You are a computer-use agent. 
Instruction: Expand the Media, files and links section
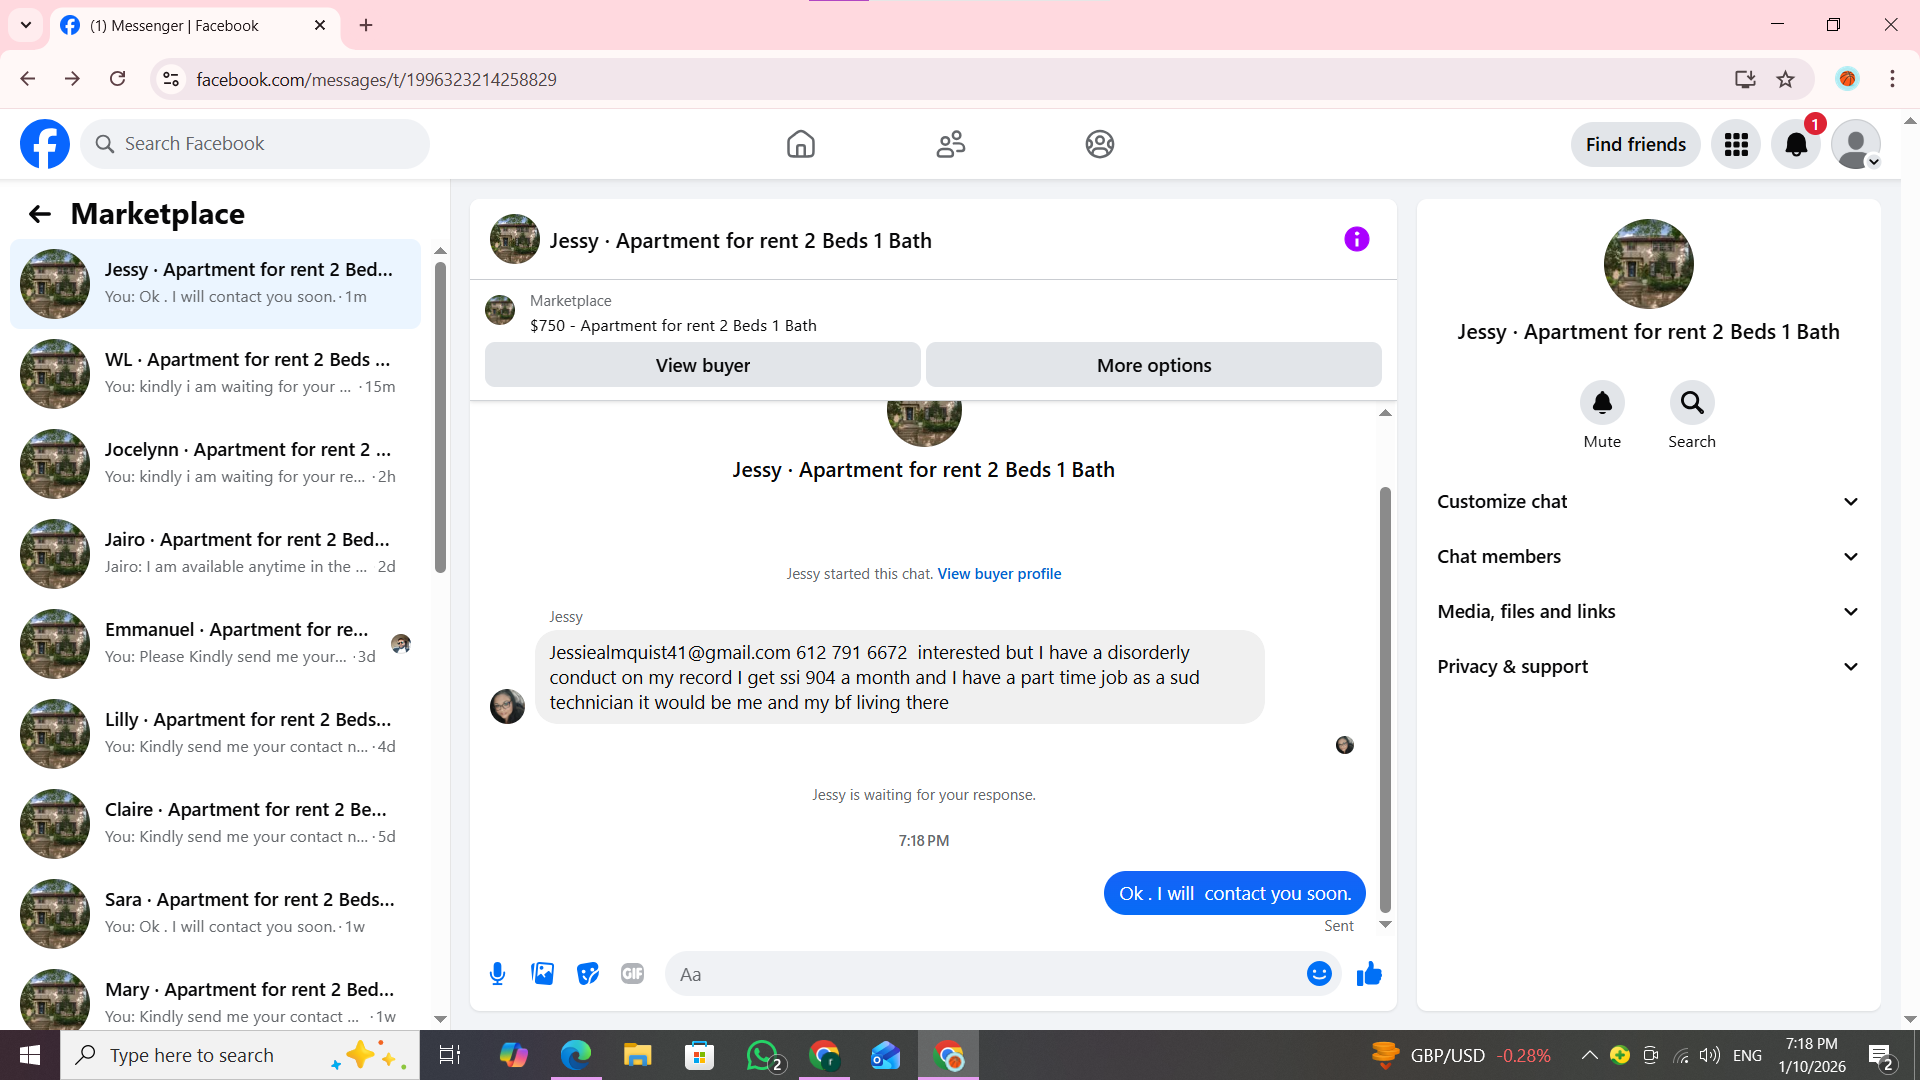[x=1648, y=612]
